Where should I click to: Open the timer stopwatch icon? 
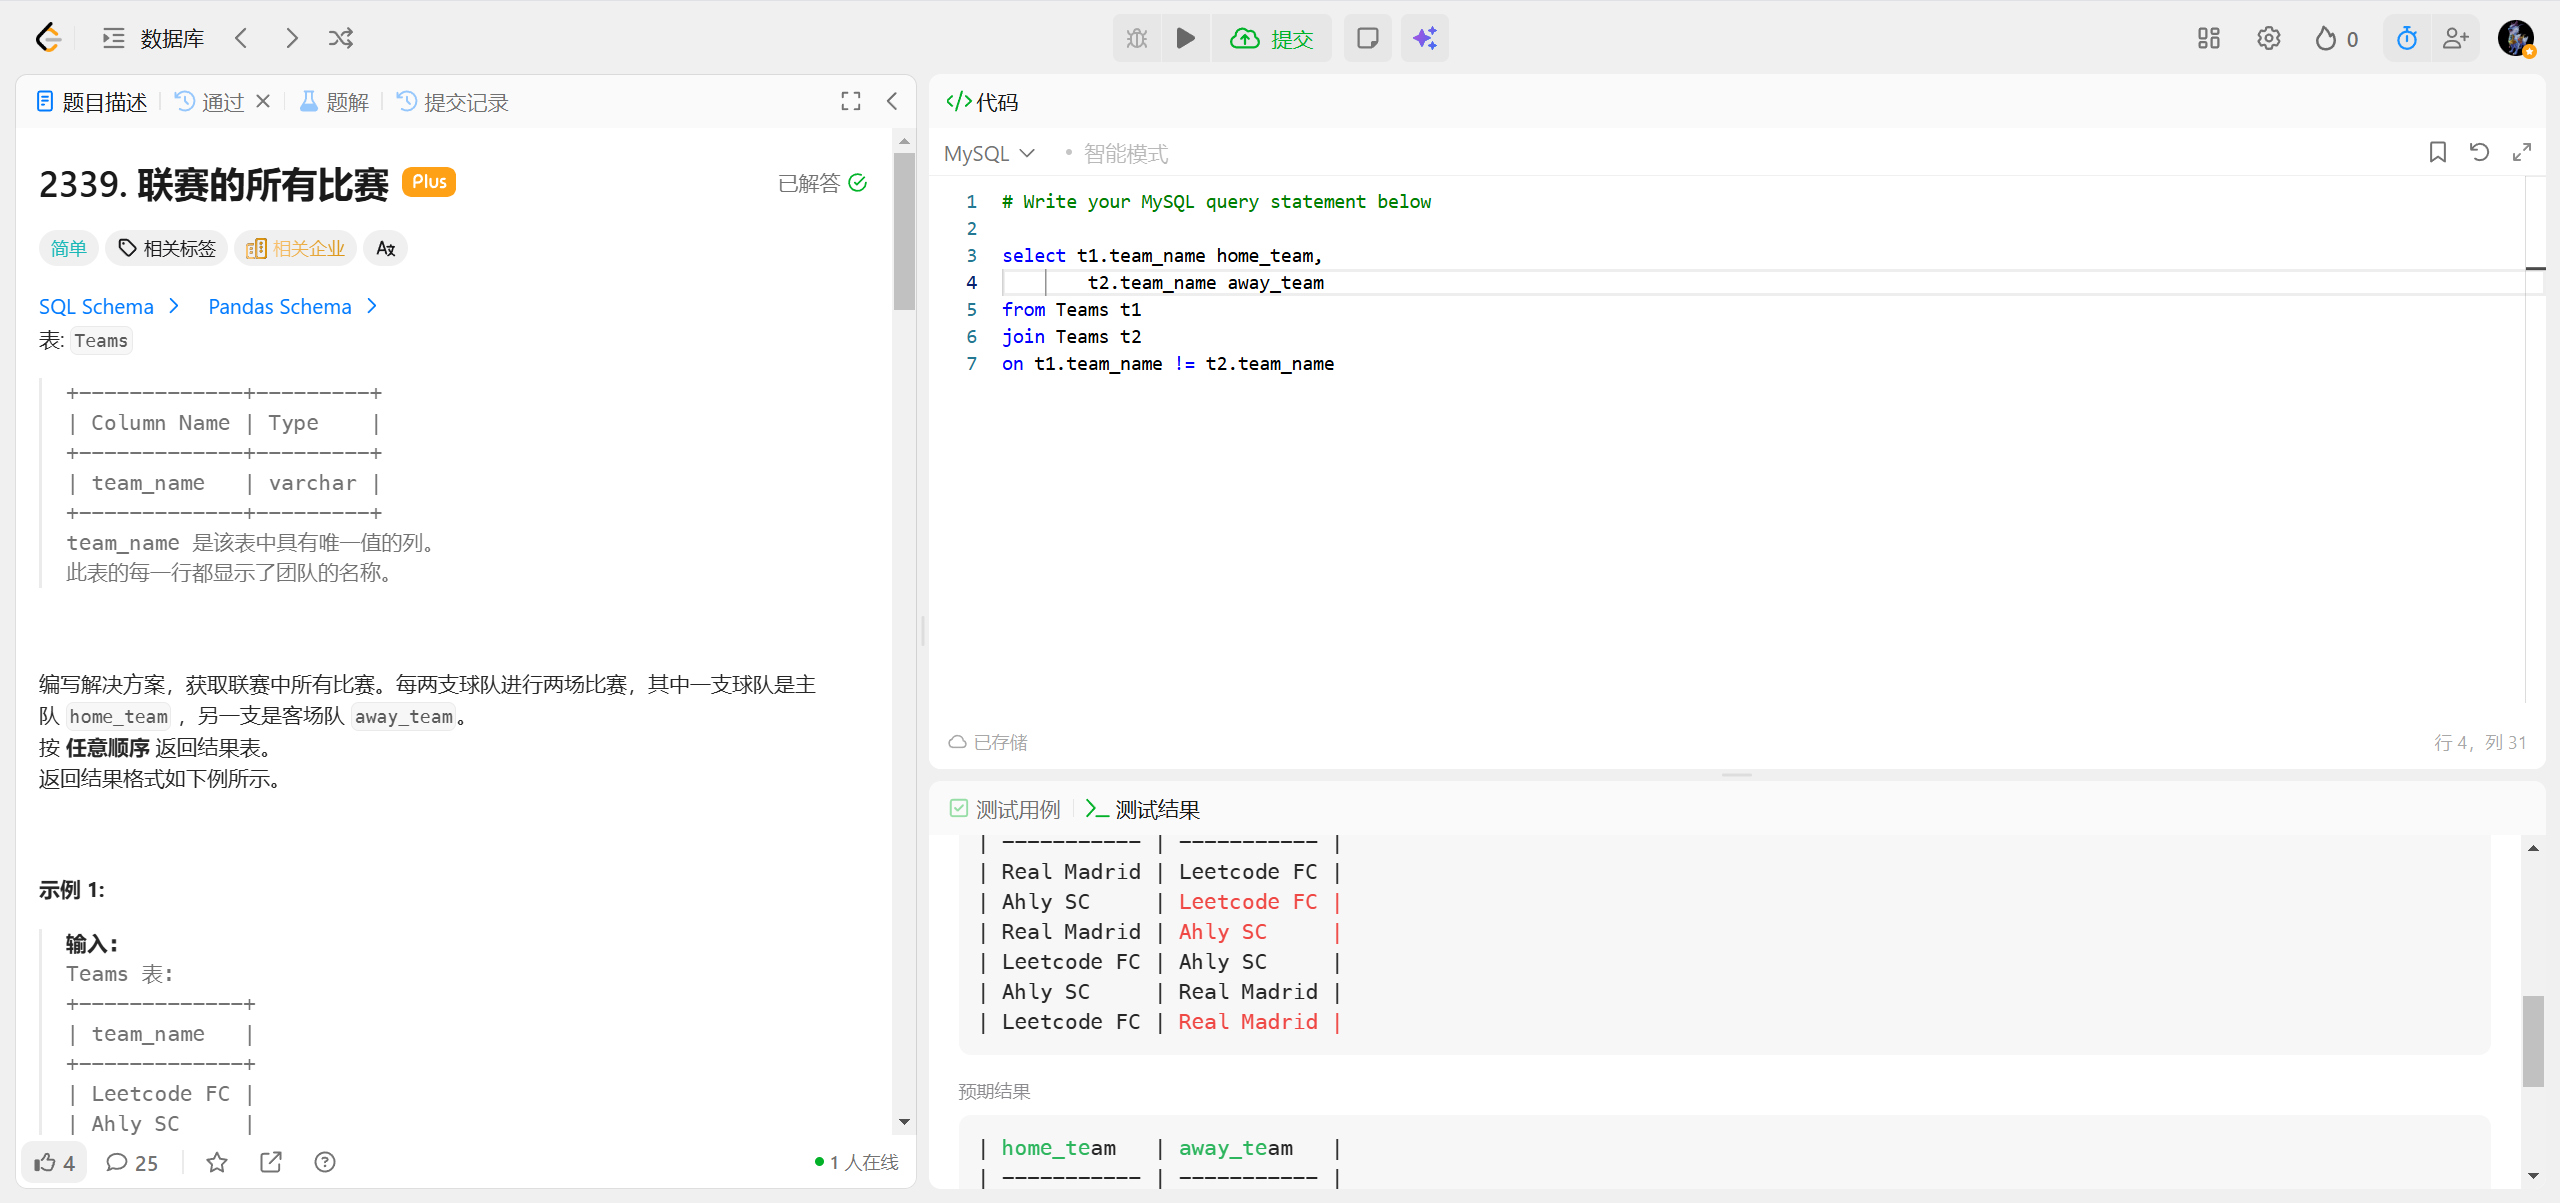tap(2406, 38)
